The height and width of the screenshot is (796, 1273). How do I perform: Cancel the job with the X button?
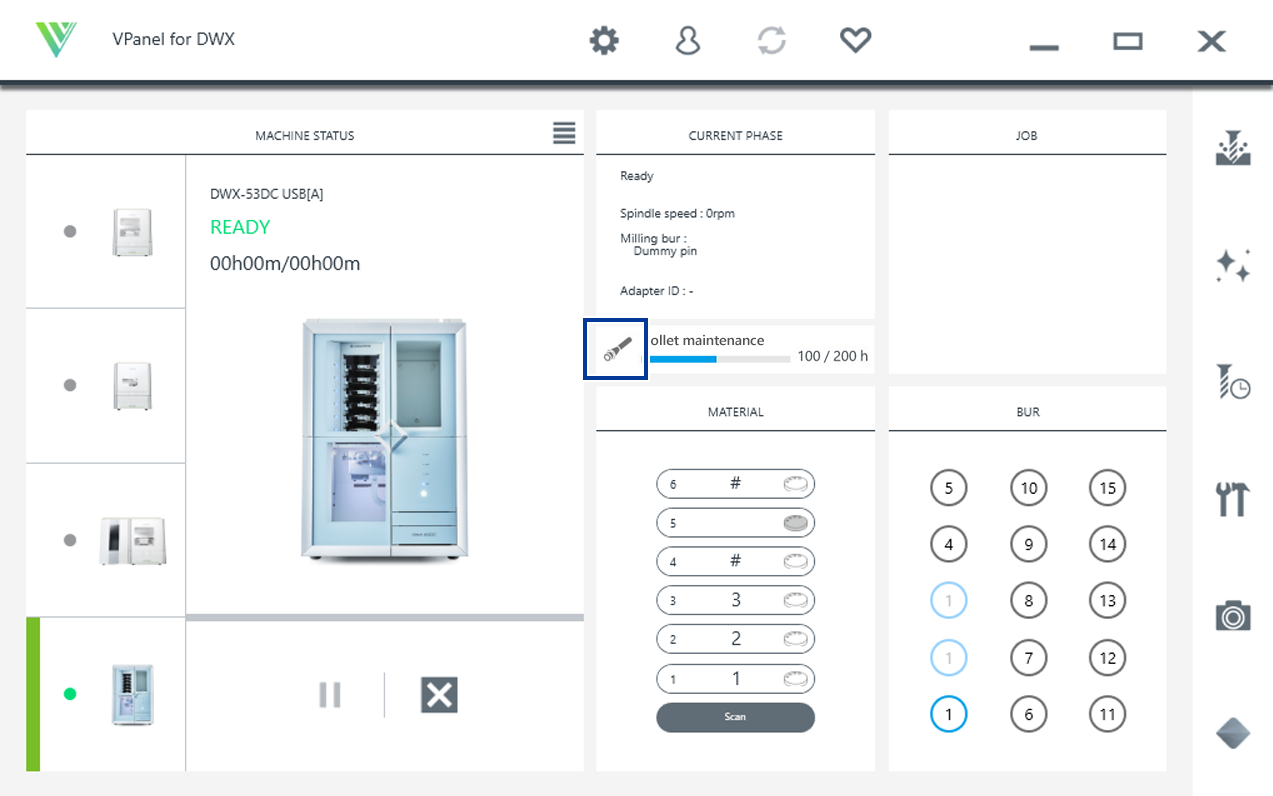coord(439,695)
